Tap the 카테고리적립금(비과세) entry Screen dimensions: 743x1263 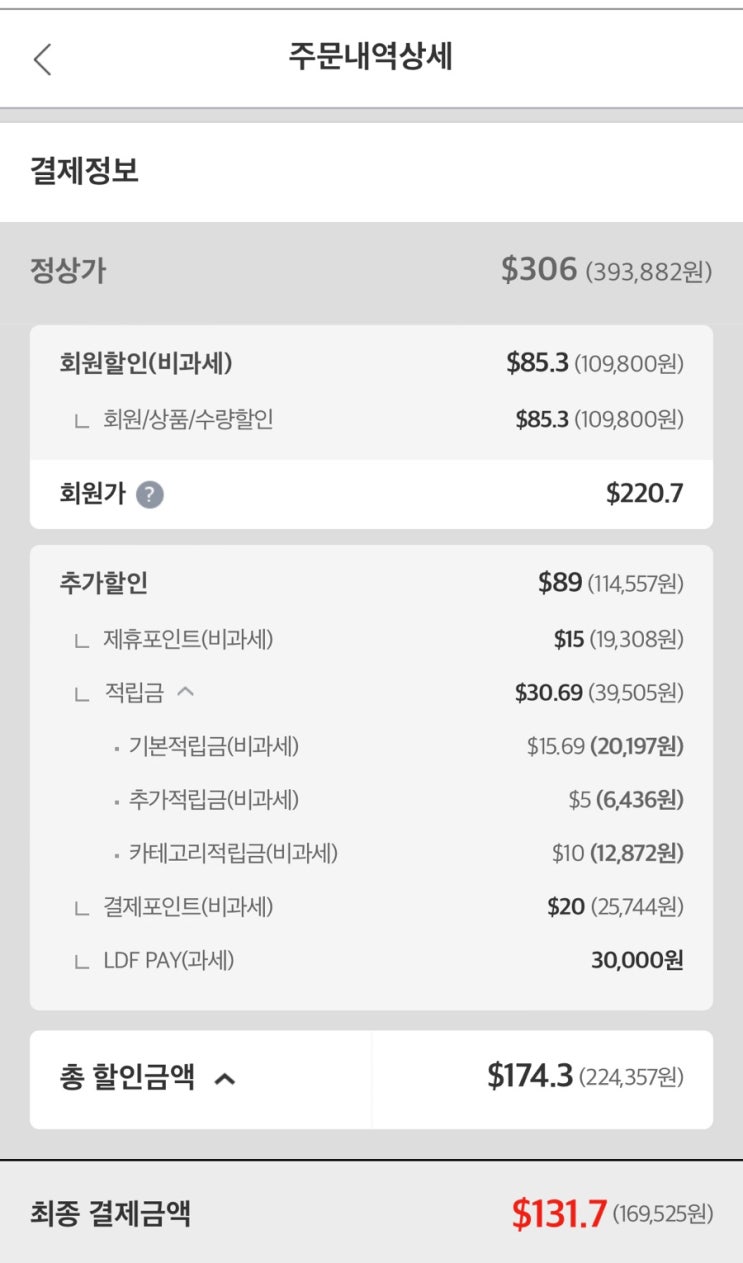pyautogui.click(x=233, y=854)
